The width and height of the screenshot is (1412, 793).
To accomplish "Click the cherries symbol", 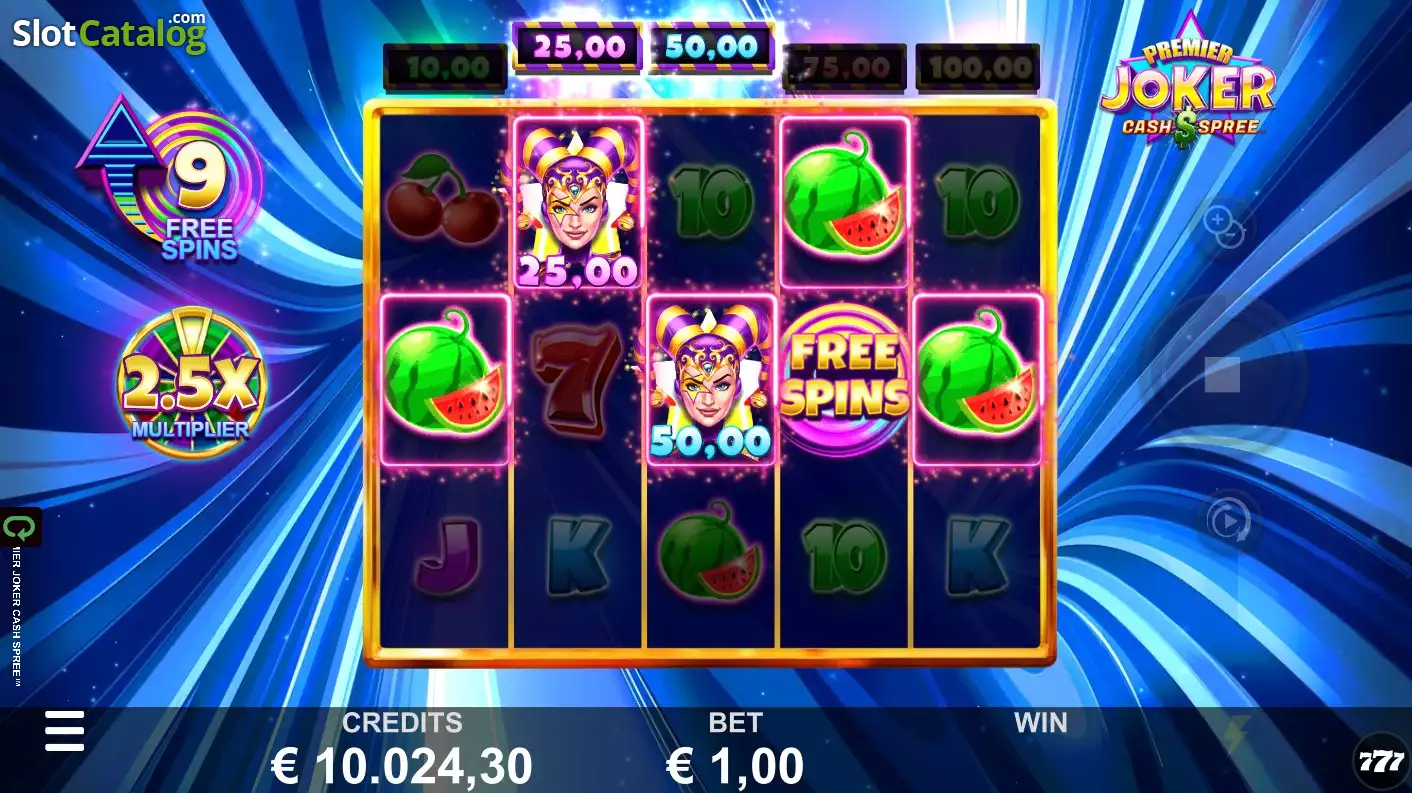I will click(443, 199).
